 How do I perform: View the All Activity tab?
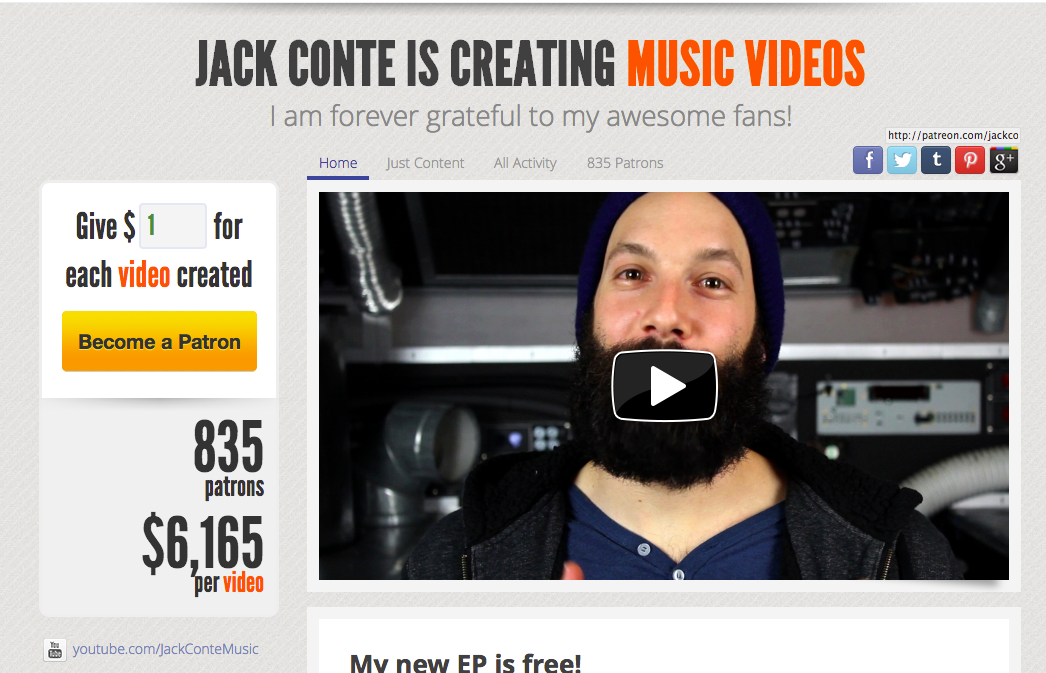coord(525,163)
